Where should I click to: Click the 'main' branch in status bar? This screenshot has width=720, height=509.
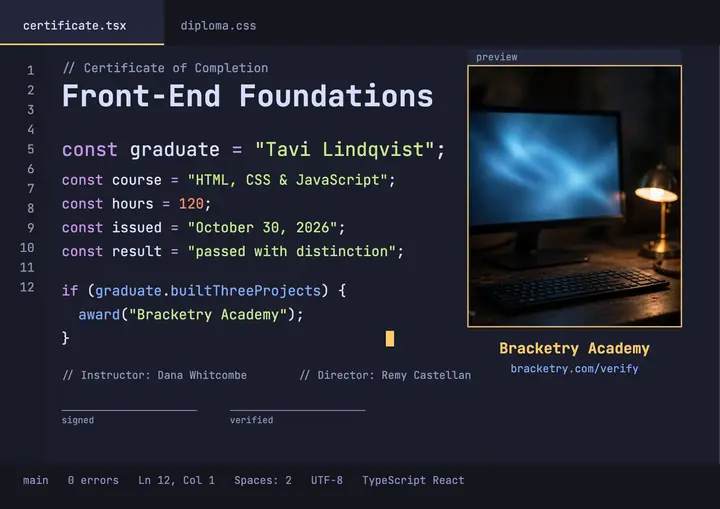tap(36, 480)
